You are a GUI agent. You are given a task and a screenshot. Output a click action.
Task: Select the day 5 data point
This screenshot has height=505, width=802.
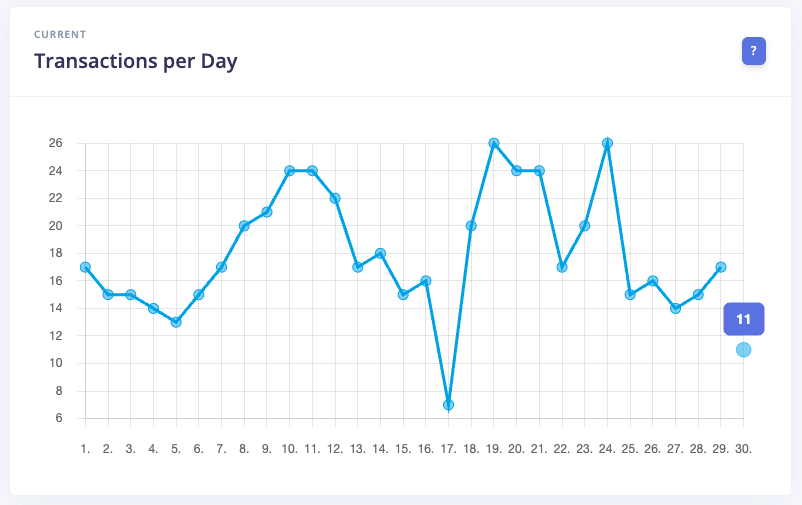176,322
